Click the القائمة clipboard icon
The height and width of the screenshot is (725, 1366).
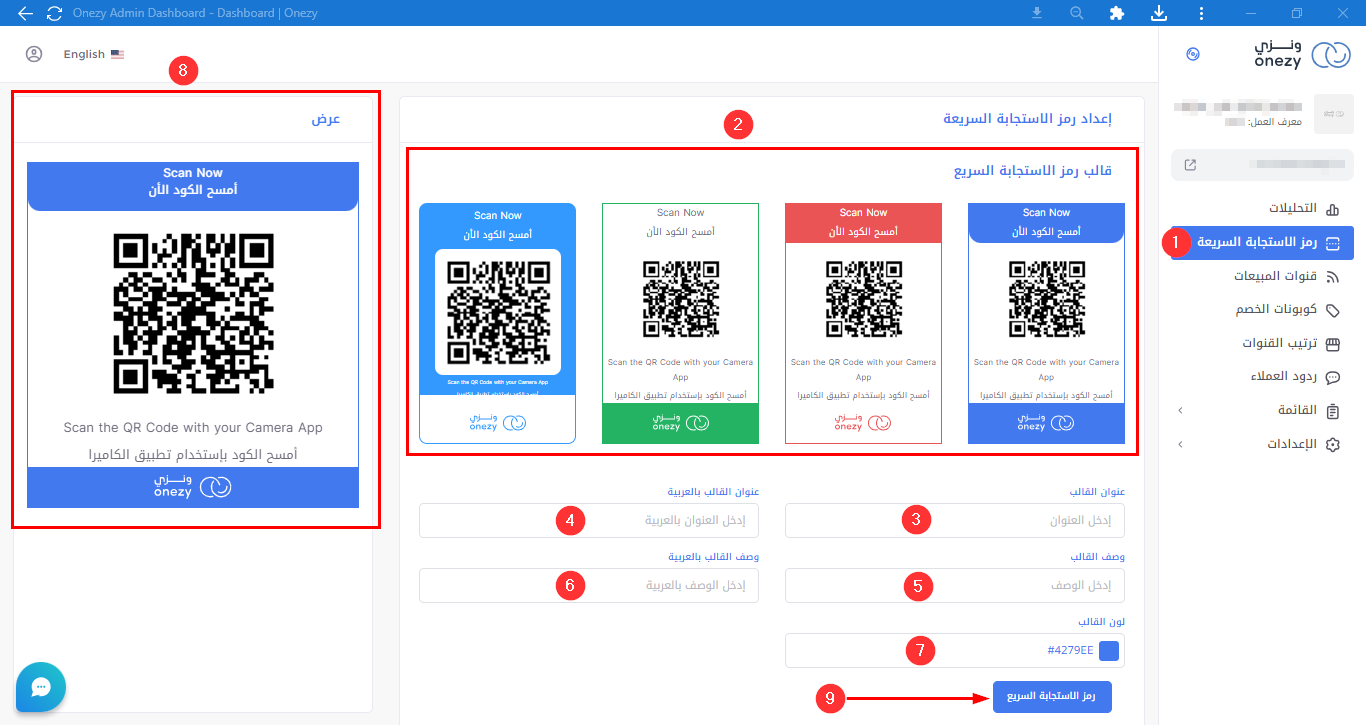1332,411
